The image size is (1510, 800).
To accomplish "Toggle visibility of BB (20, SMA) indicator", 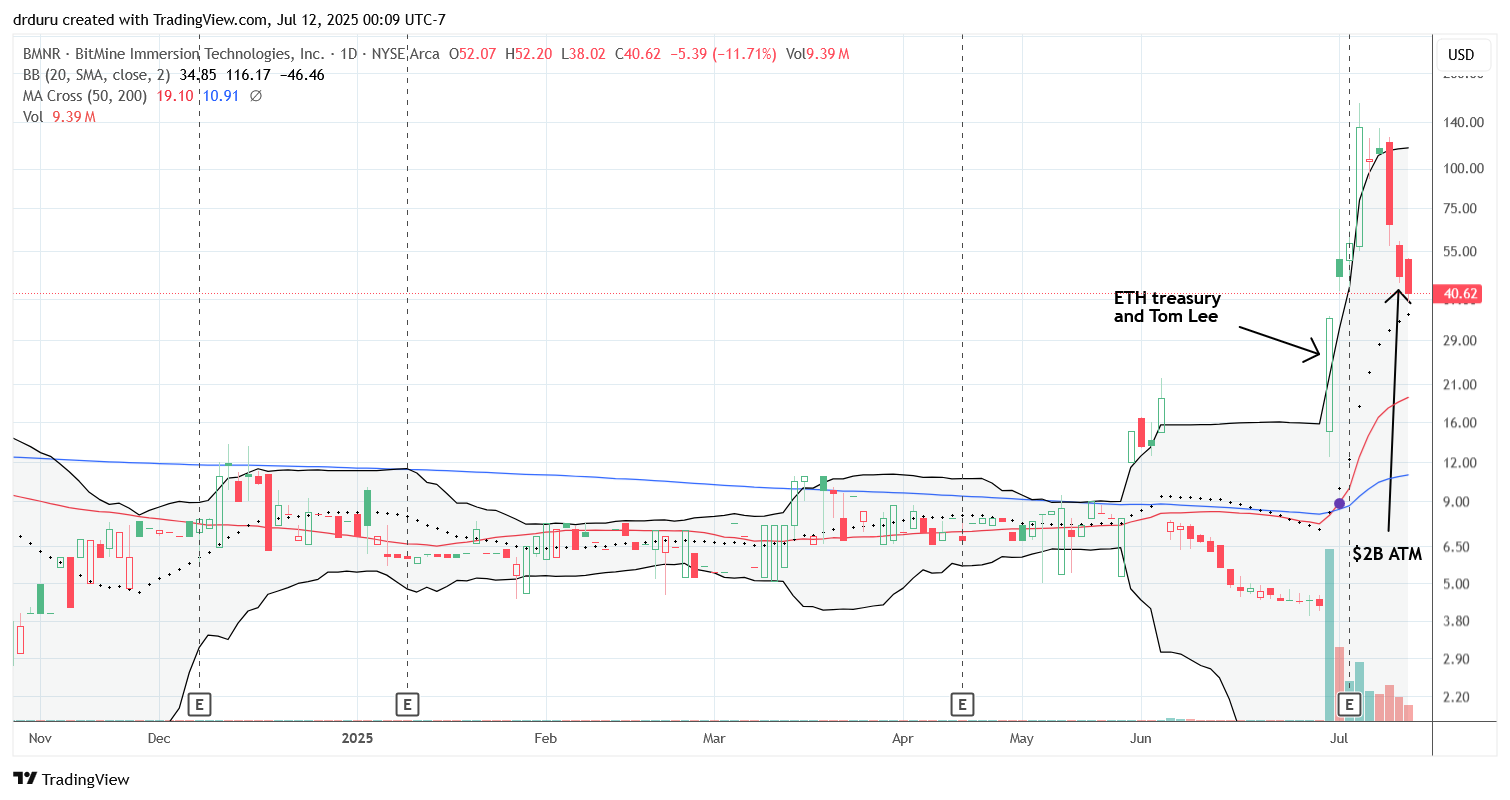I will click(x=95, y=74).
